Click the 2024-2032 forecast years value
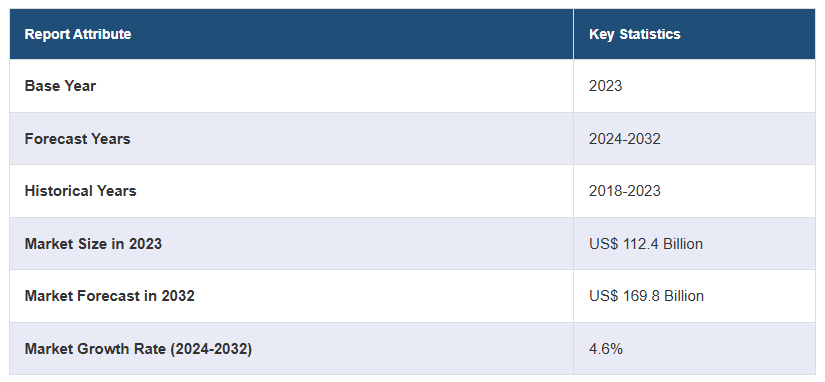Screen dimensions: 825x382 (625, 138)
